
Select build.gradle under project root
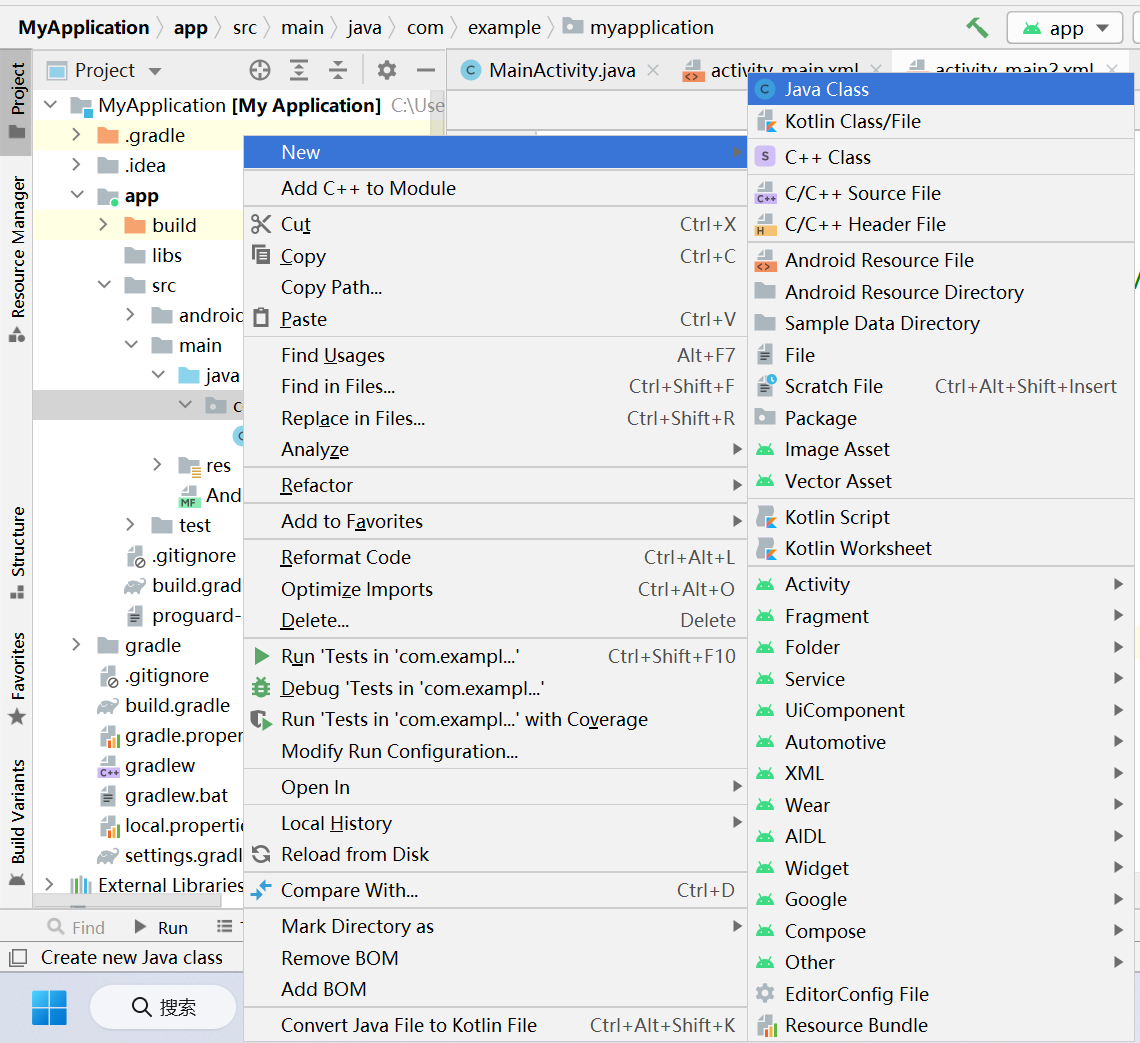[164, 705]
